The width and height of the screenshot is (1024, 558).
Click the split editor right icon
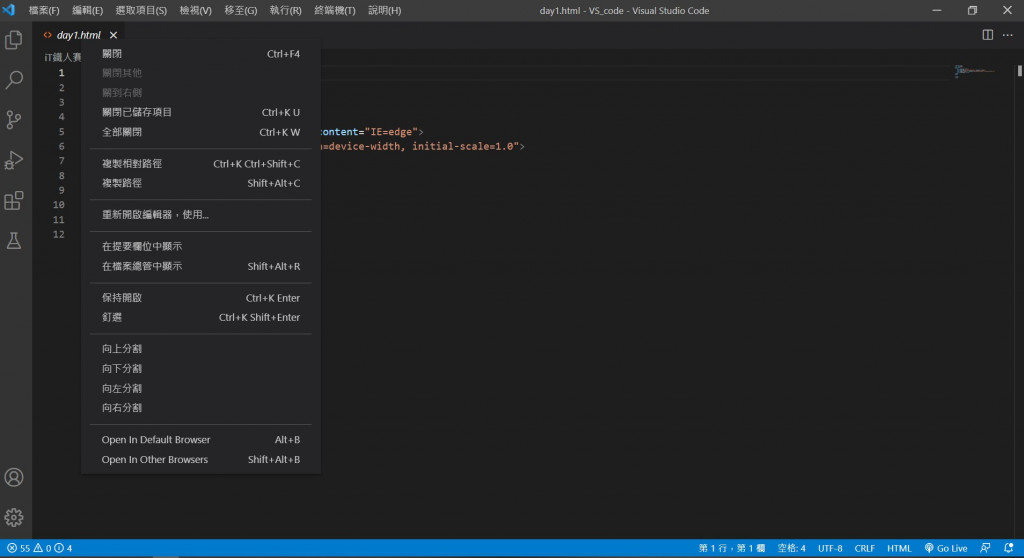tap(987, 35)
